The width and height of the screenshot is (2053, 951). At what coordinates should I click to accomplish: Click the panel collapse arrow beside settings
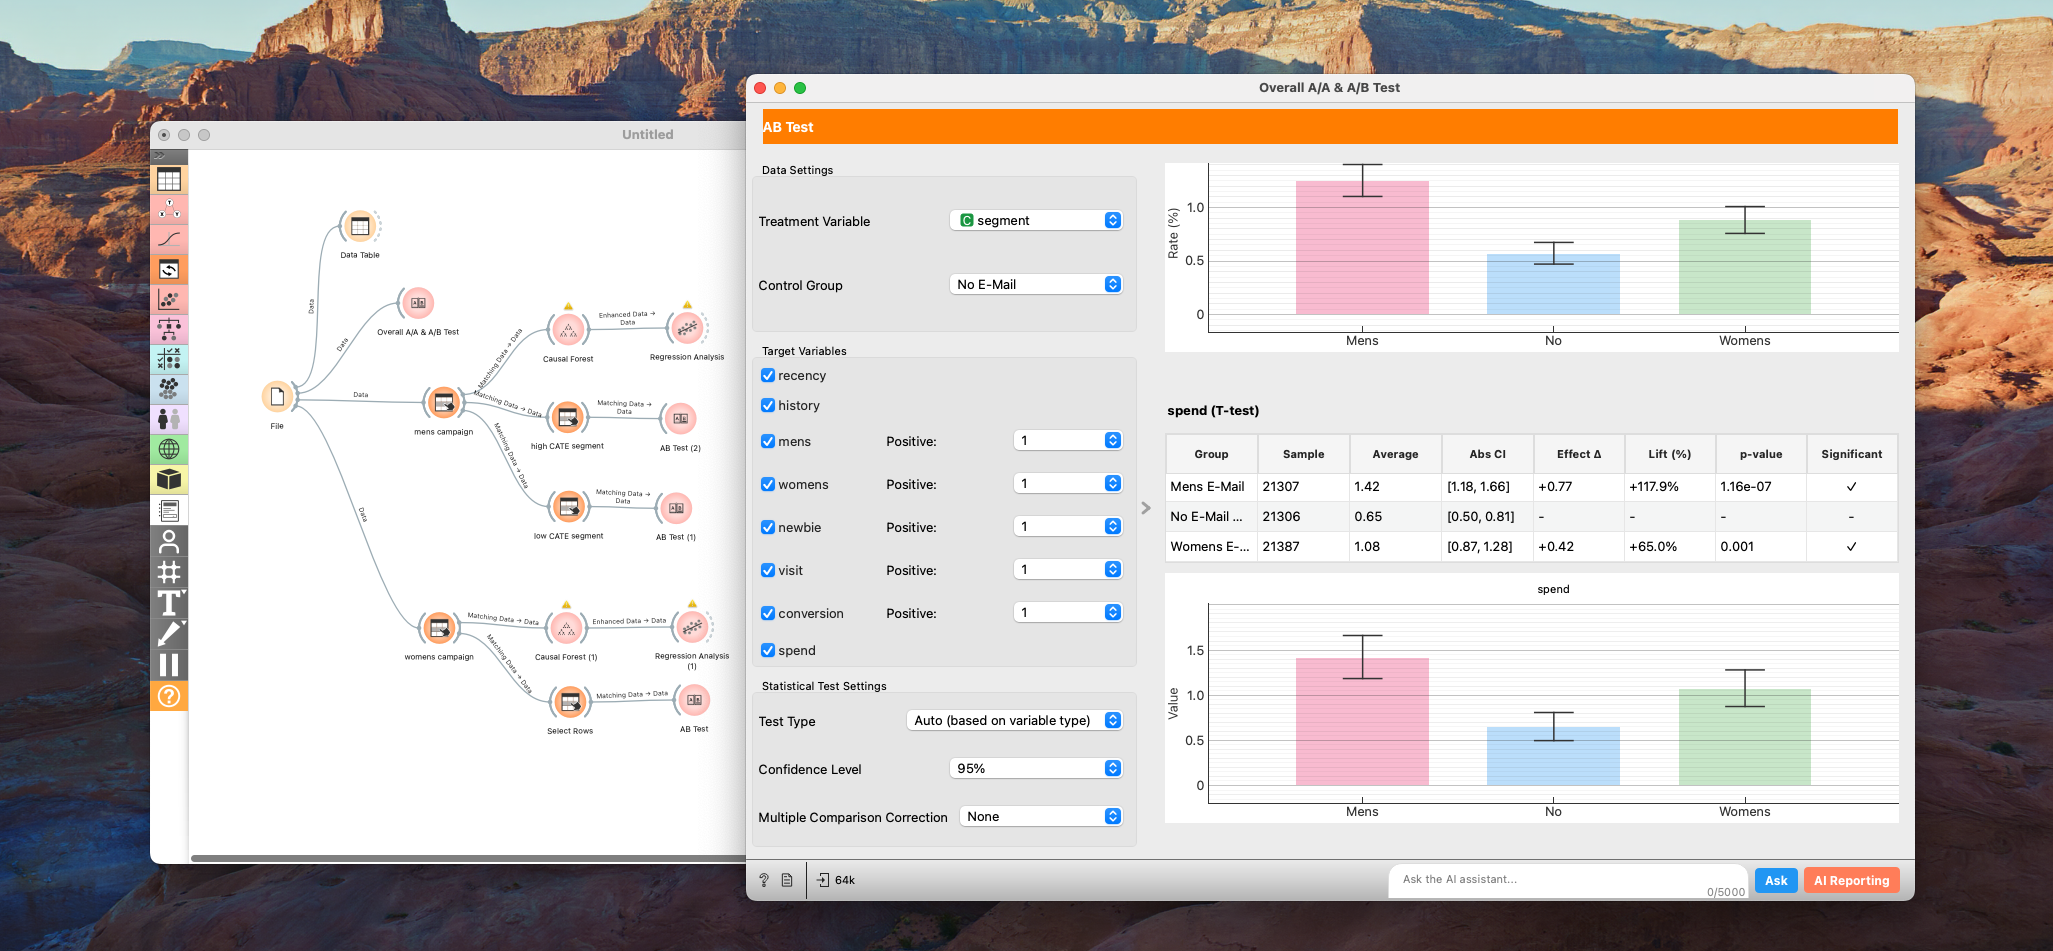coord(1146,508)
